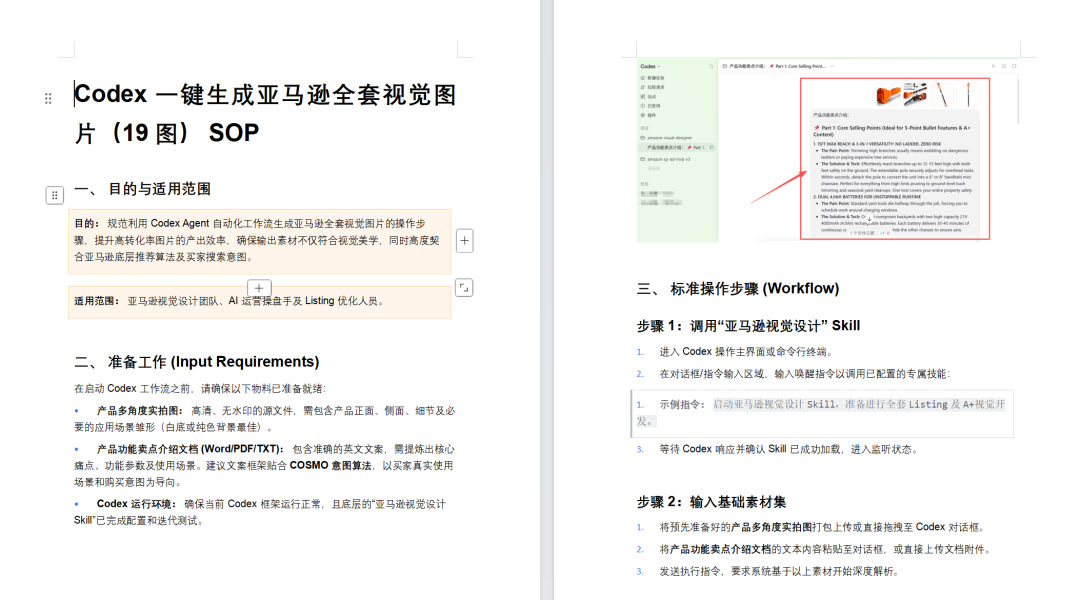Click the bold phrase 'COSMO 意图算法'

[x=330, y=466]
